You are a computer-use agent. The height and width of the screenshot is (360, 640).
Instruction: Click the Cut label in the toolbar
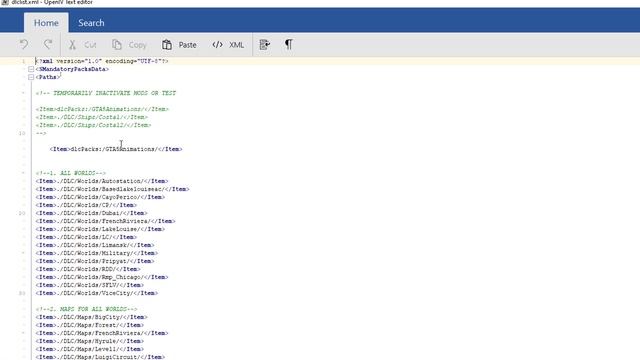90,45
